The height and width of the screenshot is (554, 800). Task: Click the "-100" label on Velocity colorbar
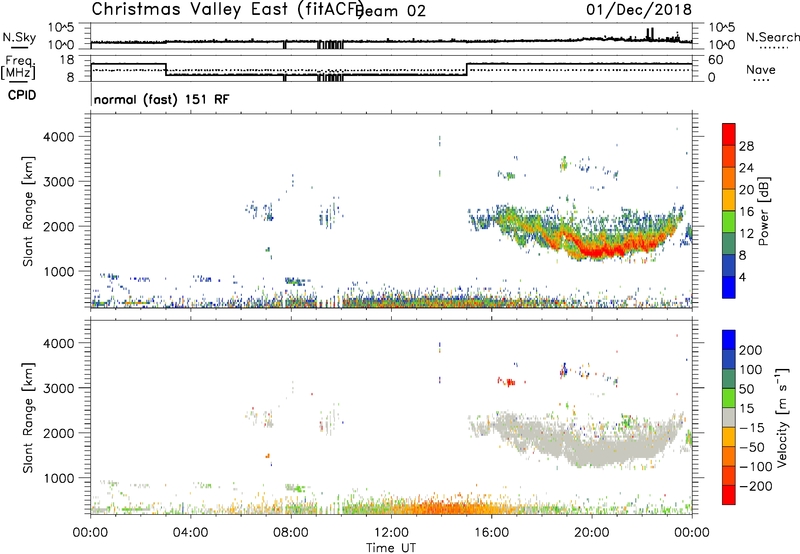(756, 467)
